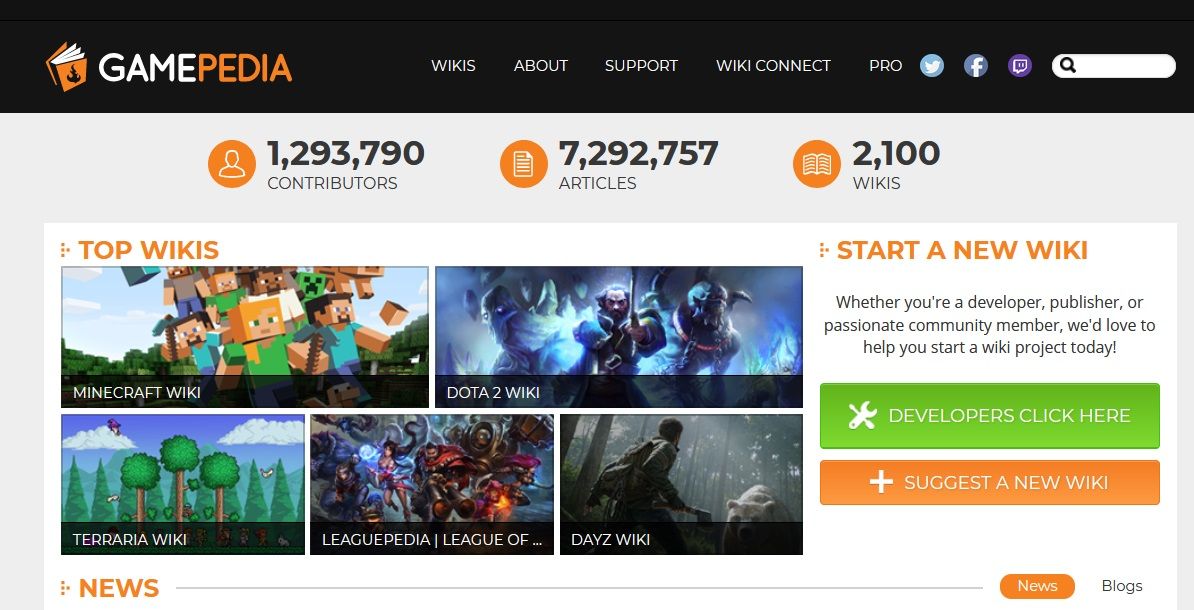Screen dimensions: 1194x610
Task: Open Gamepedia's Facebook page icon
Action: point(975,65)
